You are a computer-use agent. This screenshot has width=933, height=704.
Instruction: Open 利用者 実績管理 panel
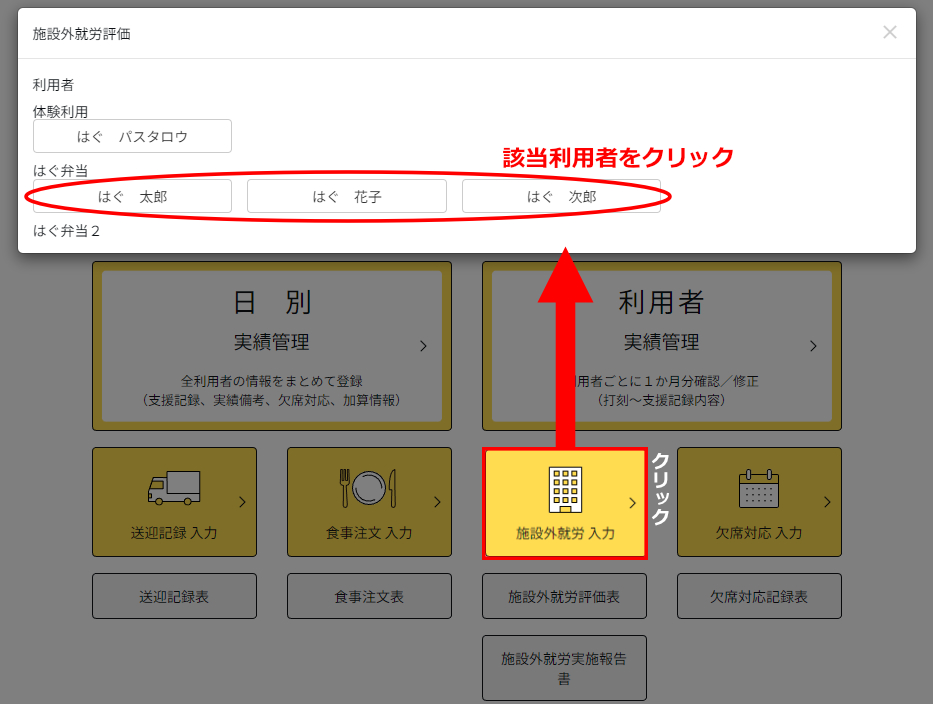(x=661, y=345)
